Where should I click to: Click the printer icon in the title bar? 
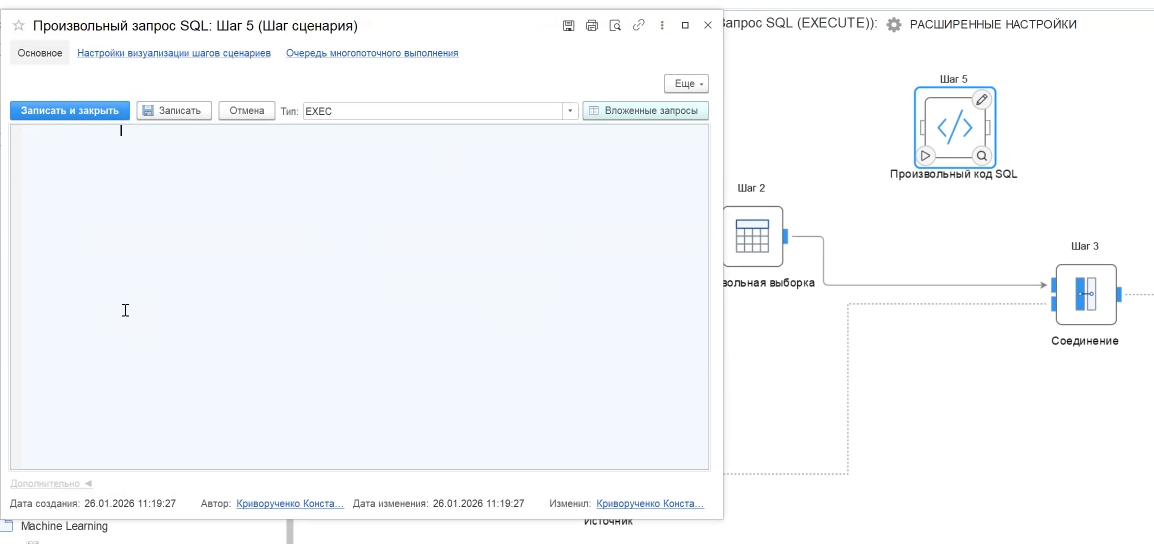pyautogui.click(x=592, y=26)
